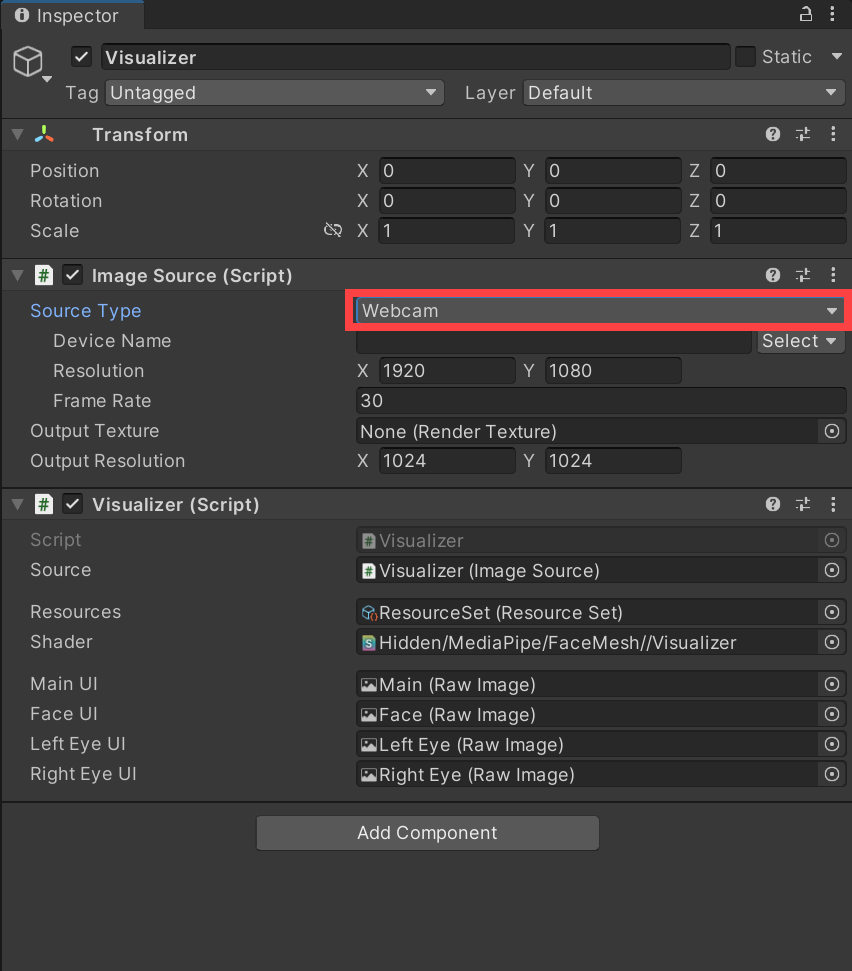Click the Right Eye (Raw Image) field
Image resolution: width=852 pixels, height=971 pixels.
pos(587,774)
